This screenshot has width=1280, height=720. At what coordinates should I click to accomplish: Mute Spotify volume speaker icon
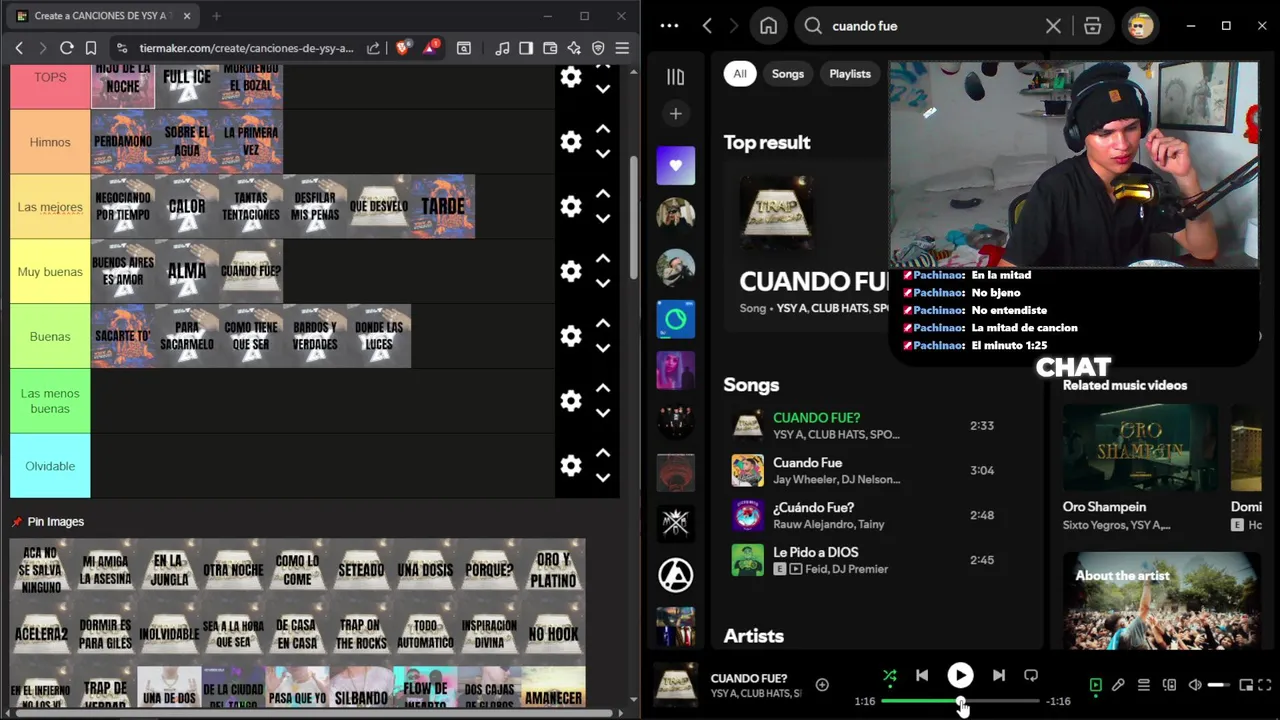[1194, 685]
